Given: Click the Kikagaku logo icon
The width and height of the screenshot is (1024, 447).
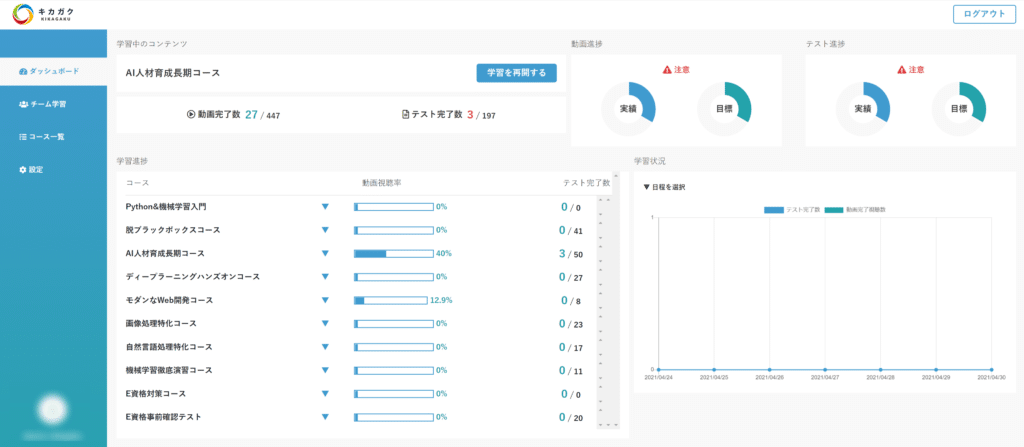Looking at the screenshot, I should point(21,14).
